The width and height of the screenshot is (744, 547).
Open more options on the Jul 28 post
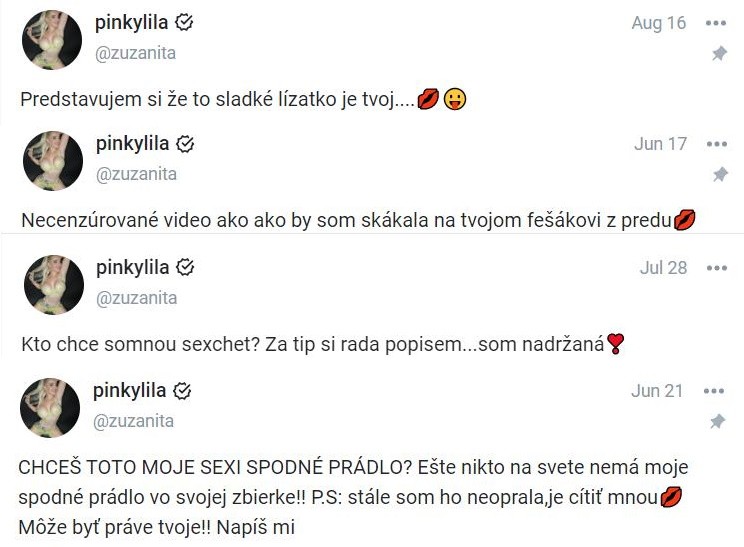[716, 268]
